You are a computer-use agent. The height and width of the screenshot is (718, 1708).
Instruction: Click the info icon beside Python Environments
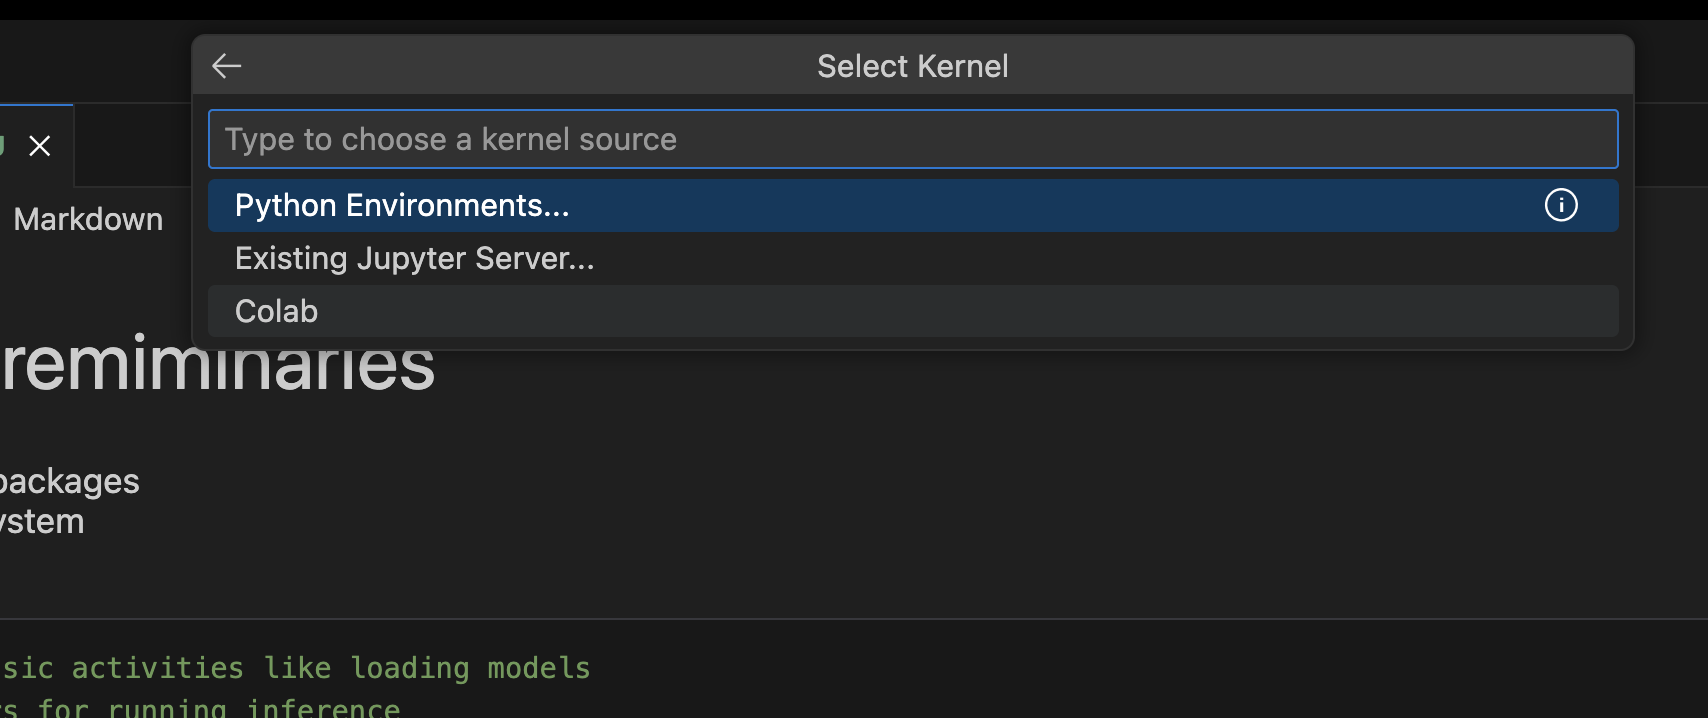tap(1560, 205)
